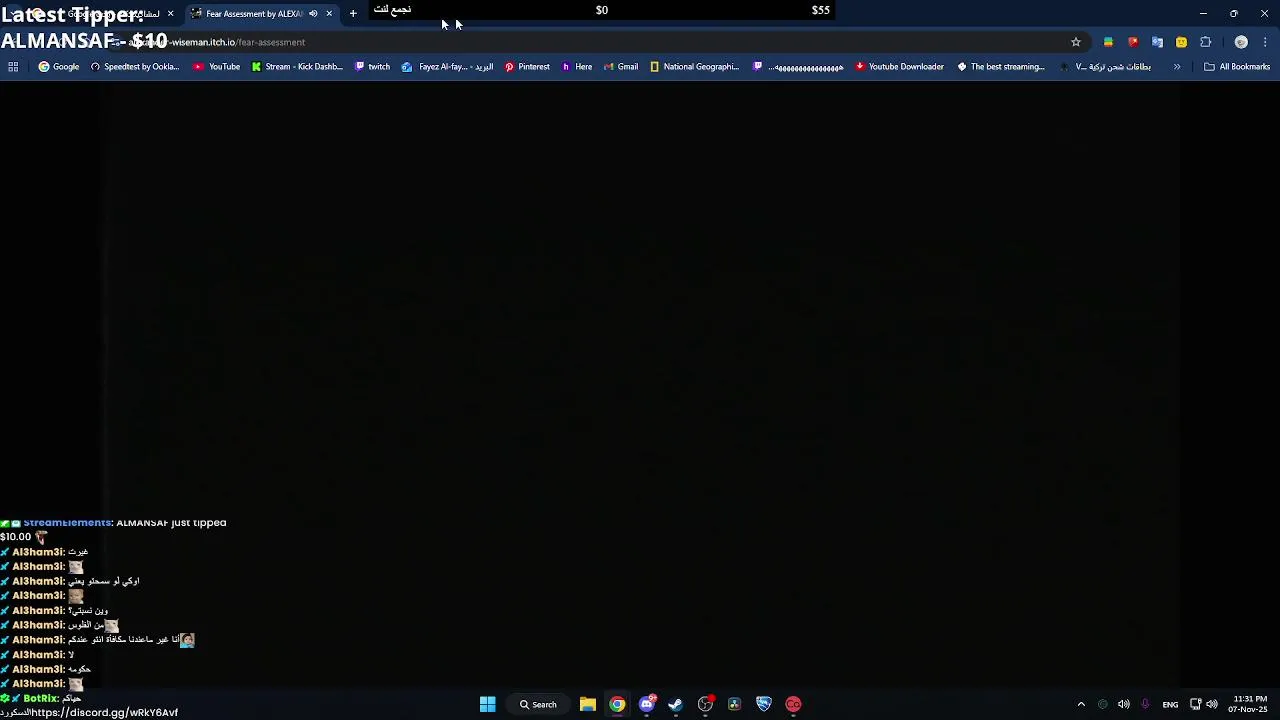Screen dimensions: 1280x720
Task: Open OBS Studio from the taskbar
Action: (706, 704)
